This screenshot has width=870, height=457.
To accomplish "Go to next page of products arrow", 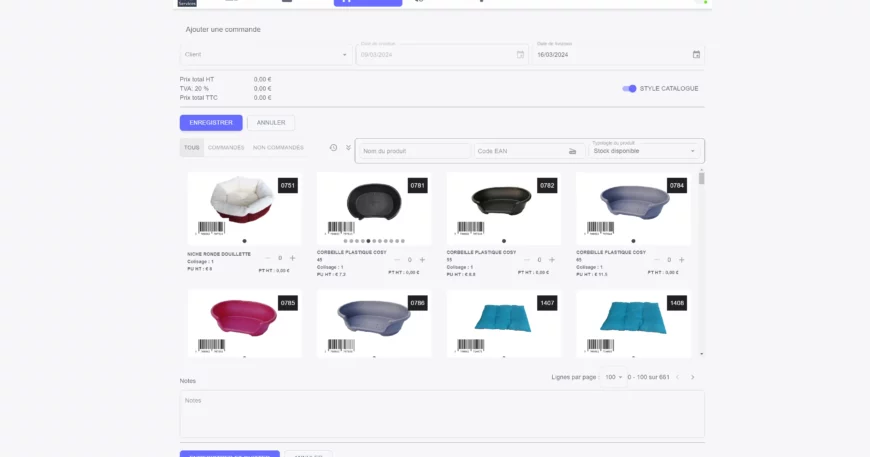I will [x=692, y=377].
